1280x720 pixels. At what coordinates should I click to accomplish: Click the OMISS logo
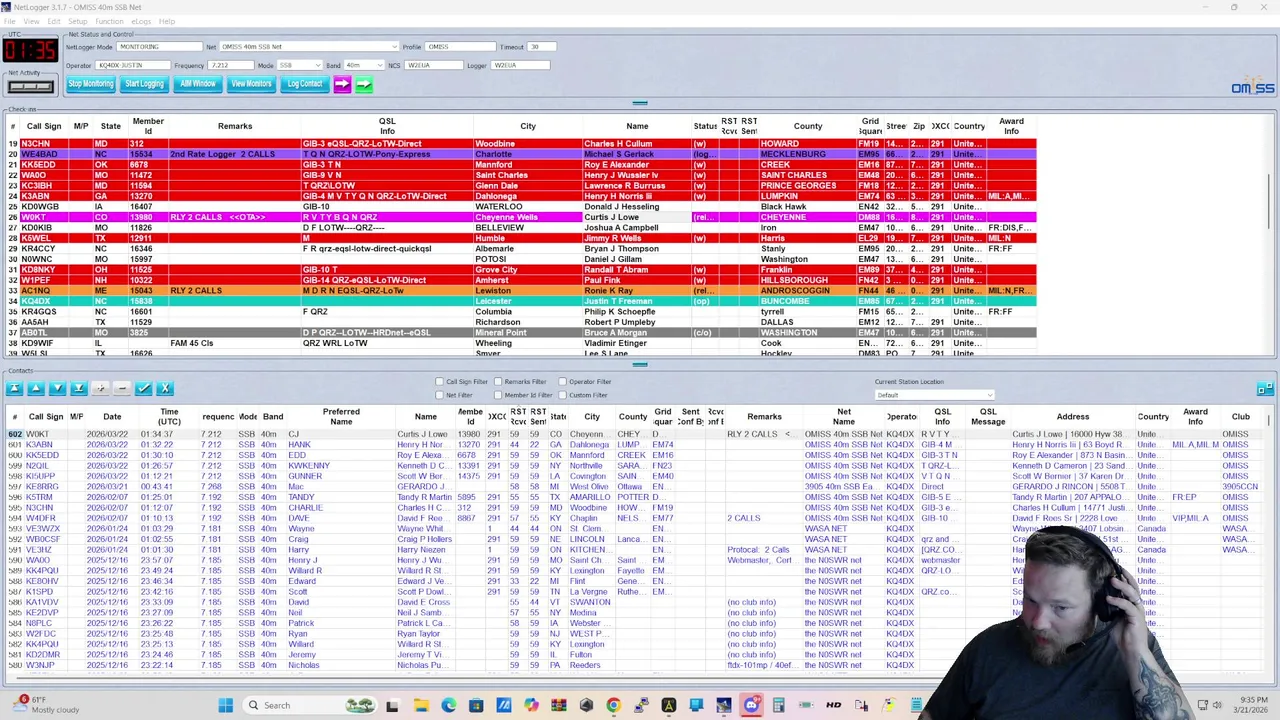[1252, 87]
